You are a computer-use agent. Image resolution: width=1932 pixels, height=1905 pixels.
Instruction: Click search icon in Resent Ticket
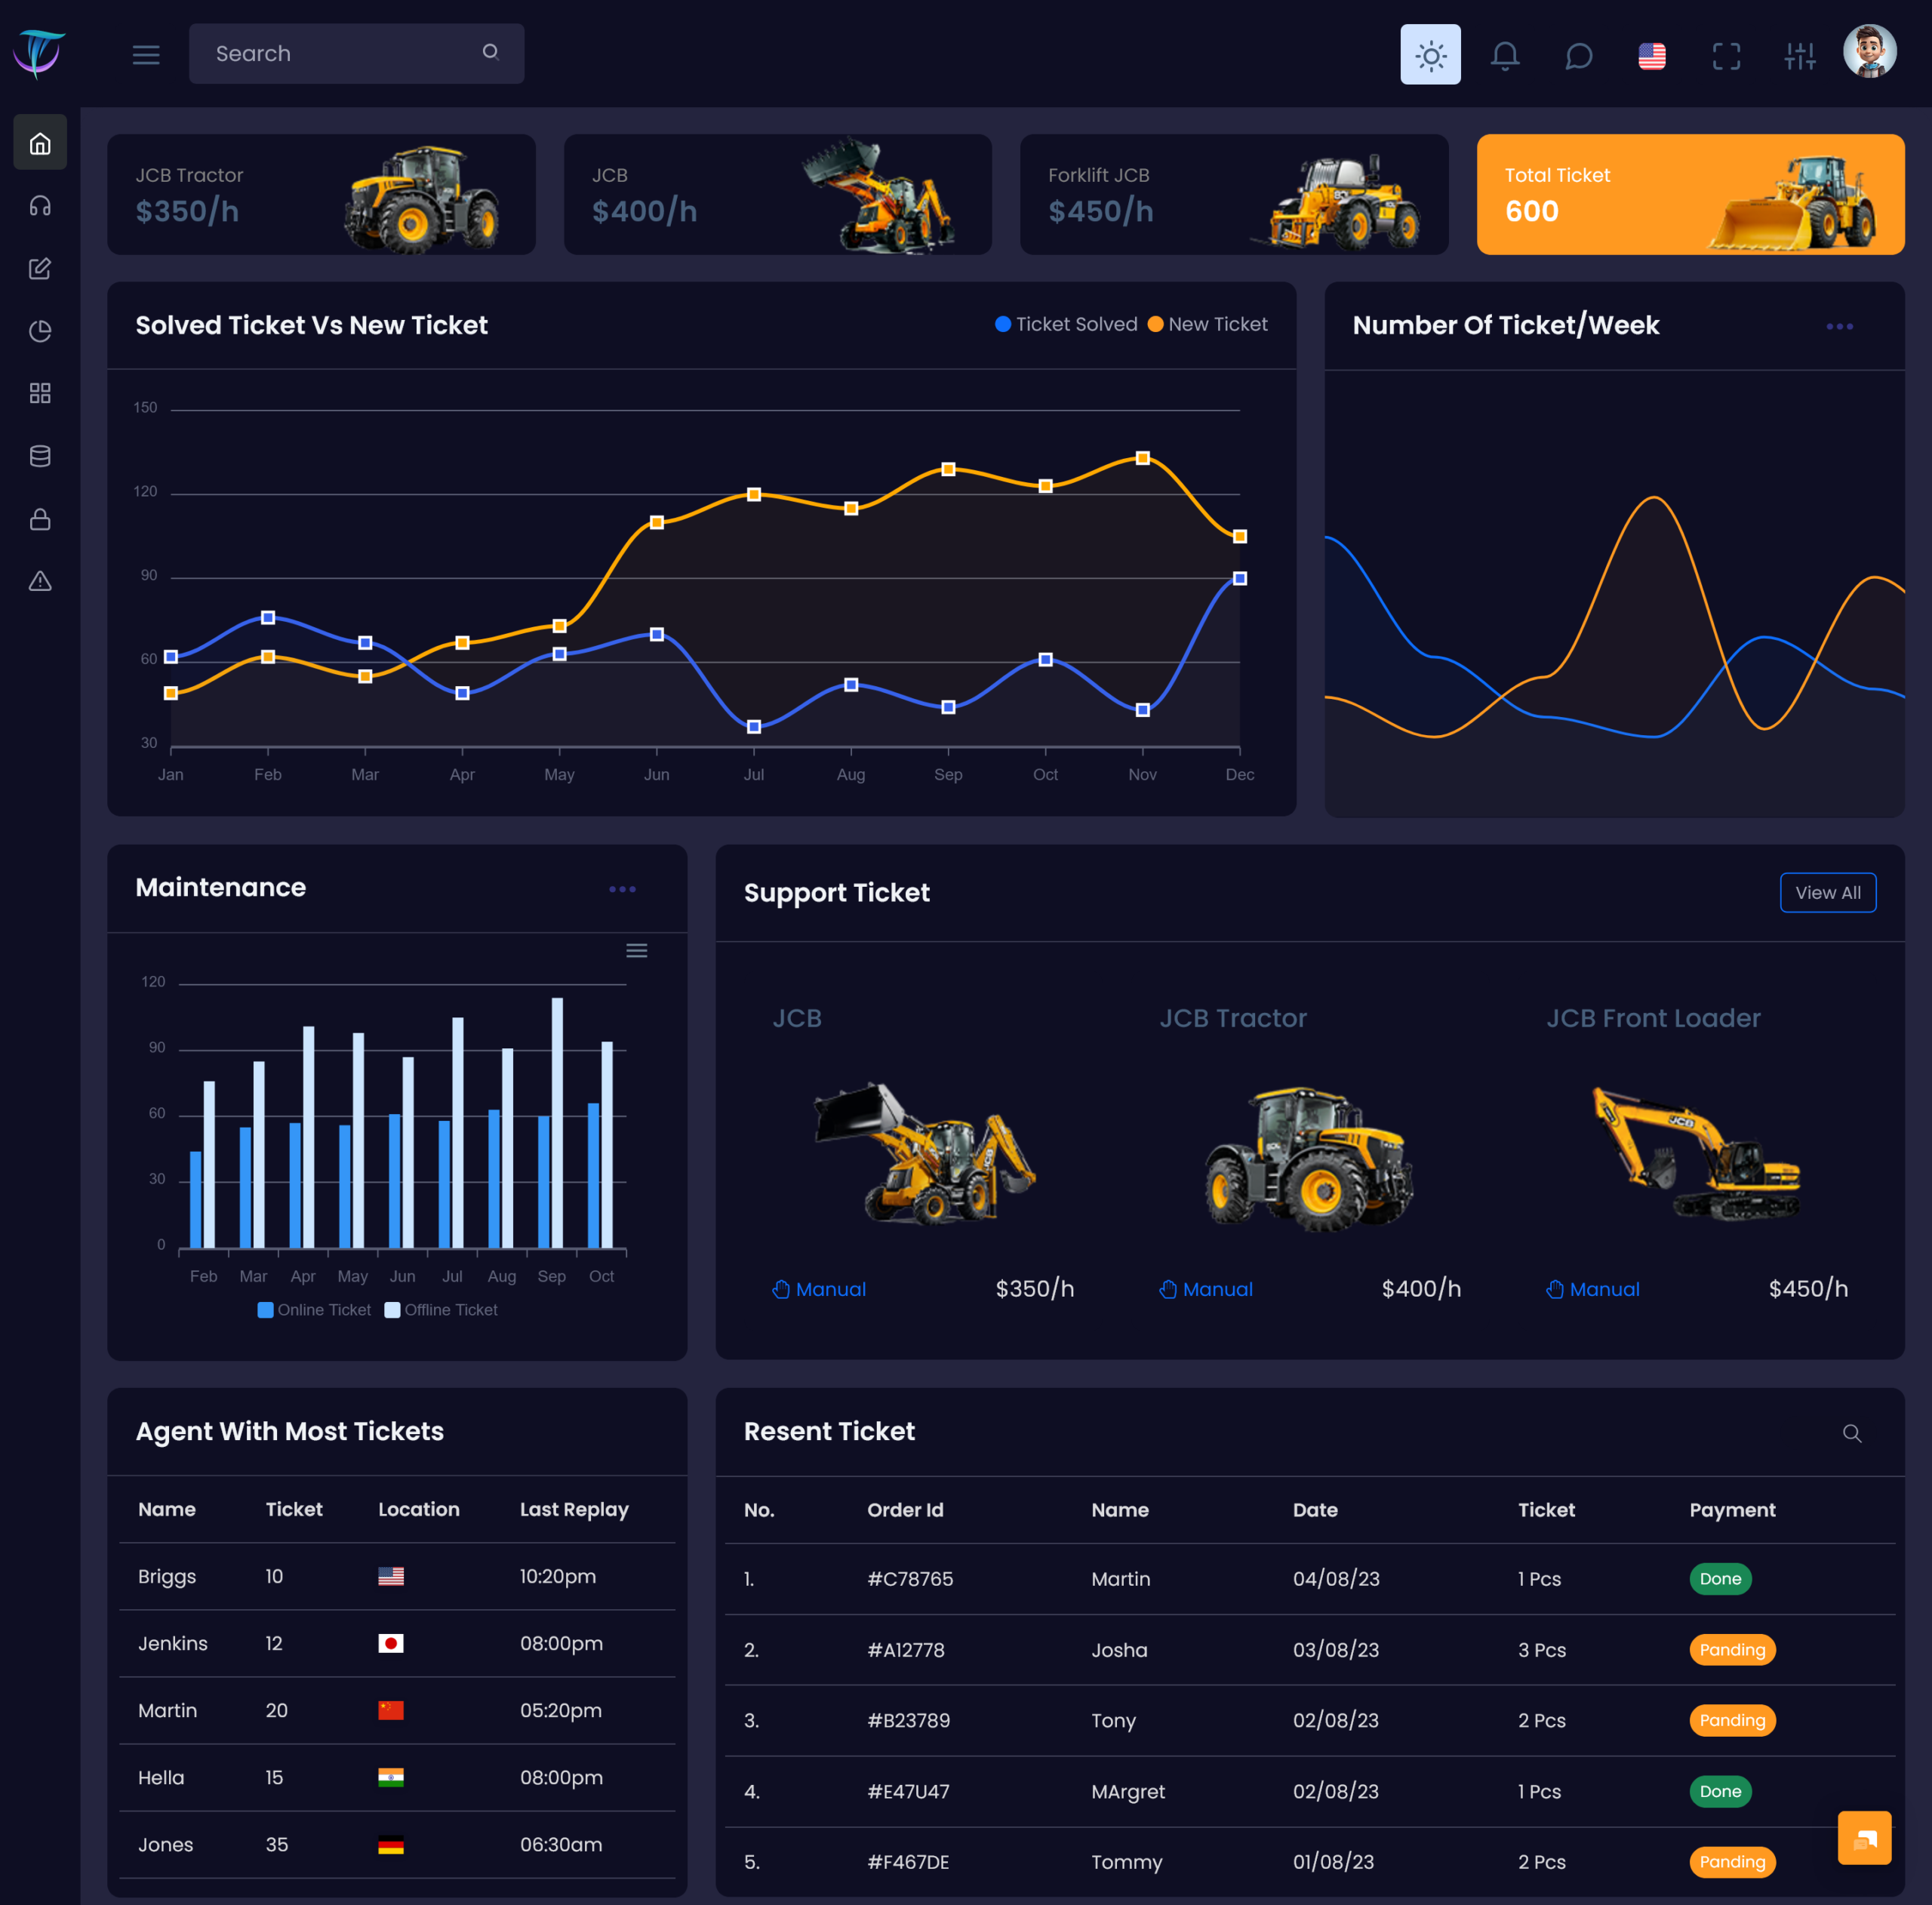coord(1851,1433)
